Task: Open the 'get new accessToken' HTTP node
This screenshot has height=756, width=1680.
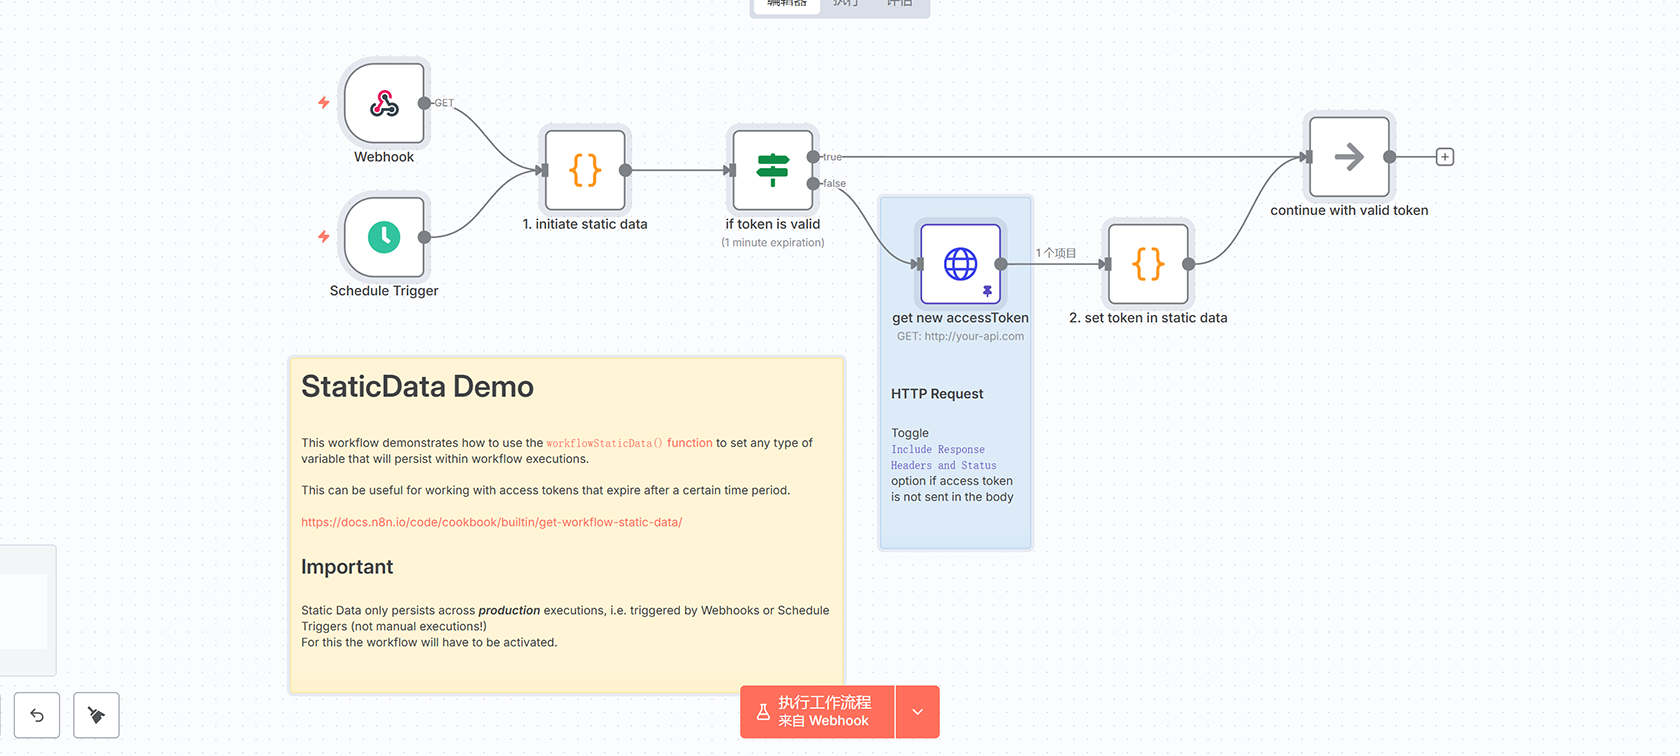Action: pos(960,264)
